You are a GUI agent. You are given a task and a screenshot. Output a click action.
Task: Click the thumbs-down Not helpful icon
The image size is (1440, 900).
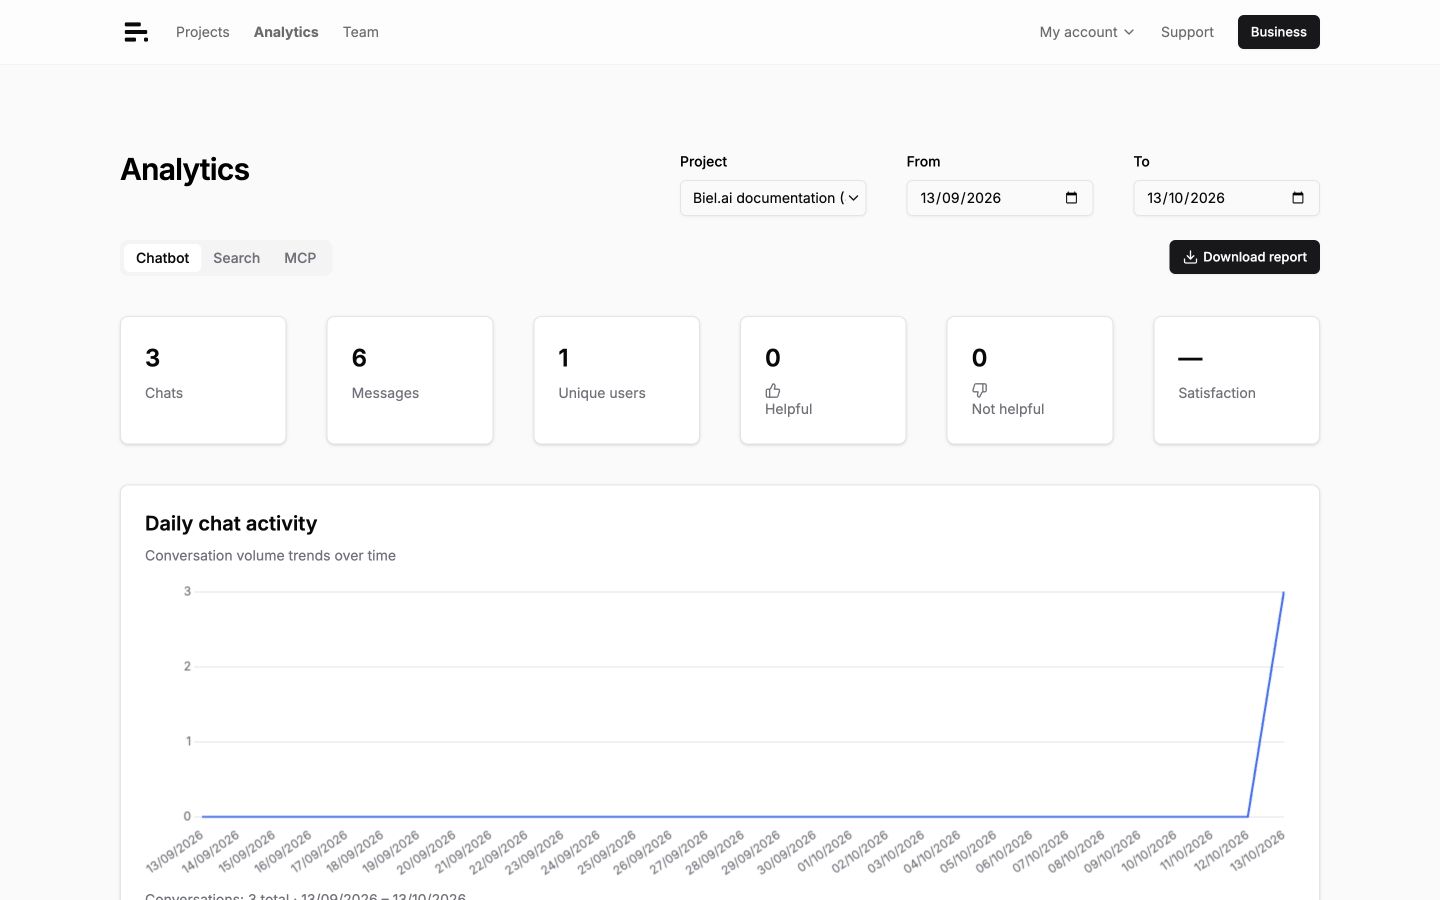click(980, 390)
